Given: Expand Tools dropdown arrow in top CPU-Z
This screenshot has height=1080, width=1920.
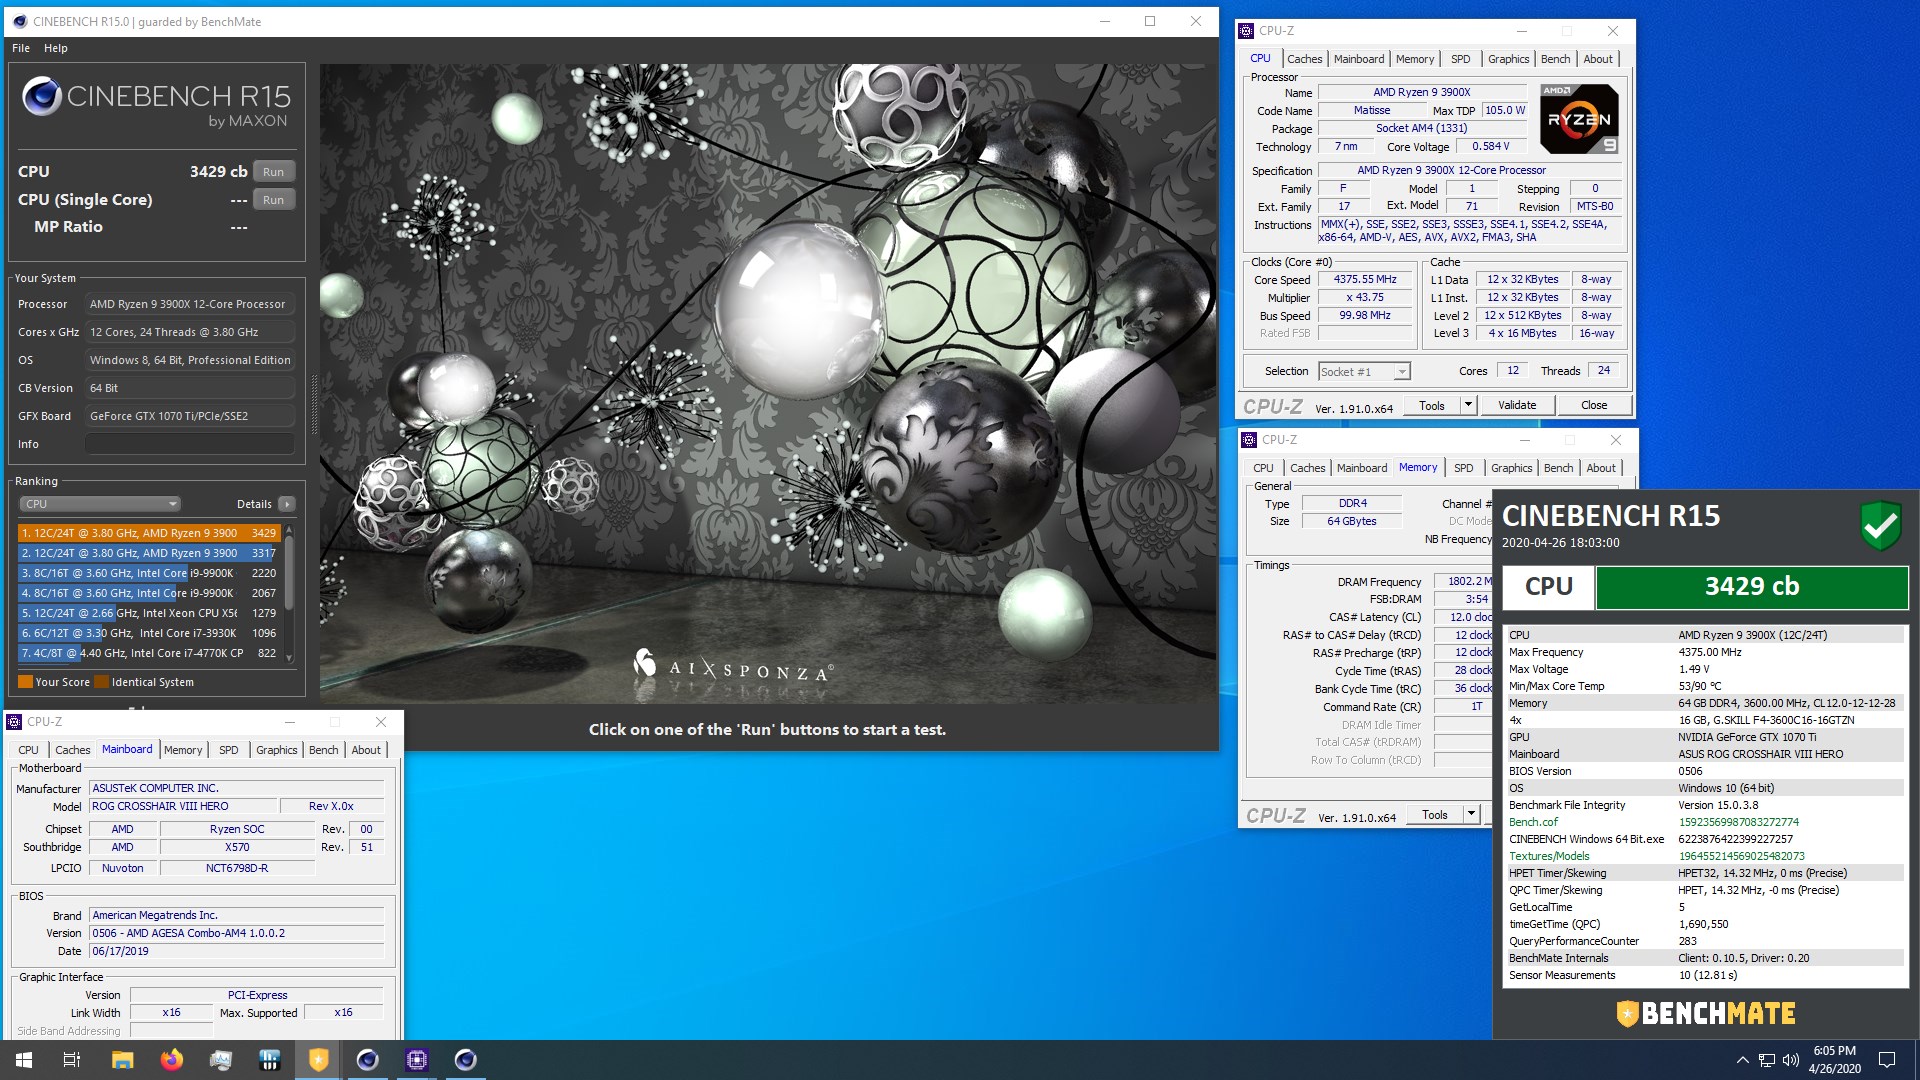Looking at the screenshot, I should (x=1468, y=405).
